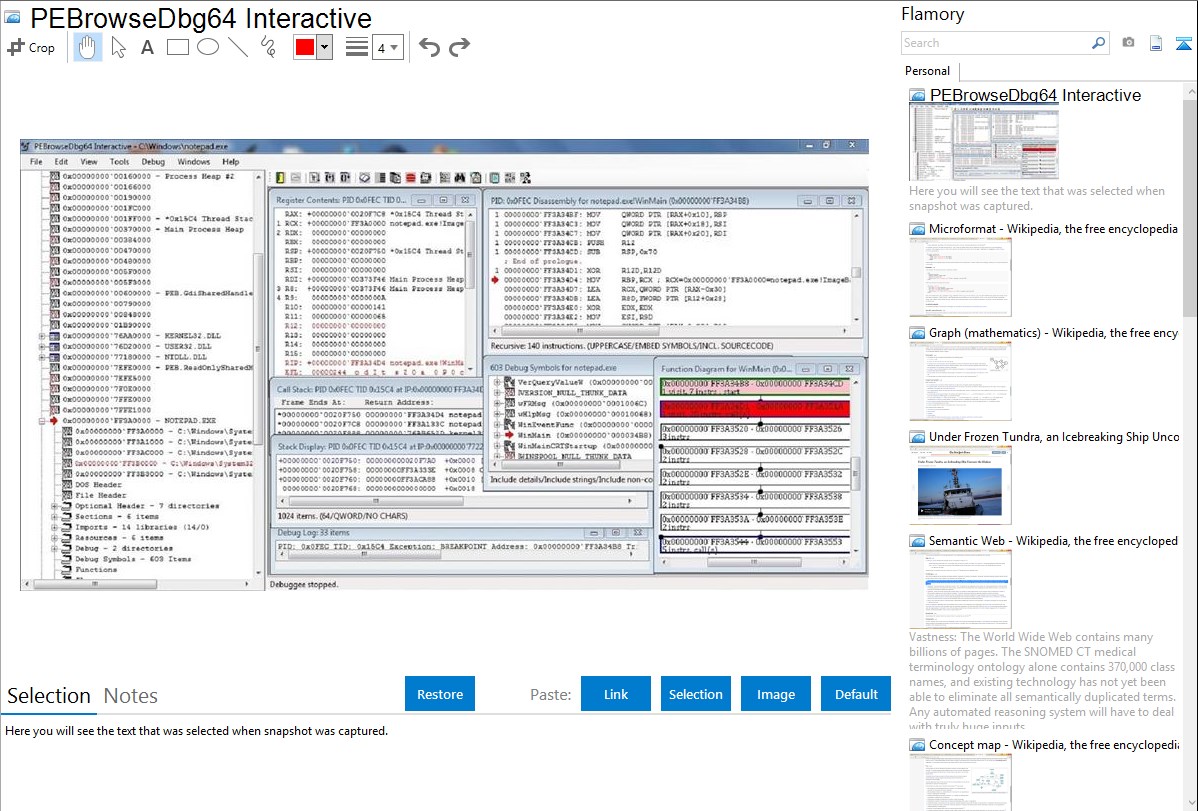Activate the hand pan tool
This screenshot has width=1198, height=811.
point(87,47)
